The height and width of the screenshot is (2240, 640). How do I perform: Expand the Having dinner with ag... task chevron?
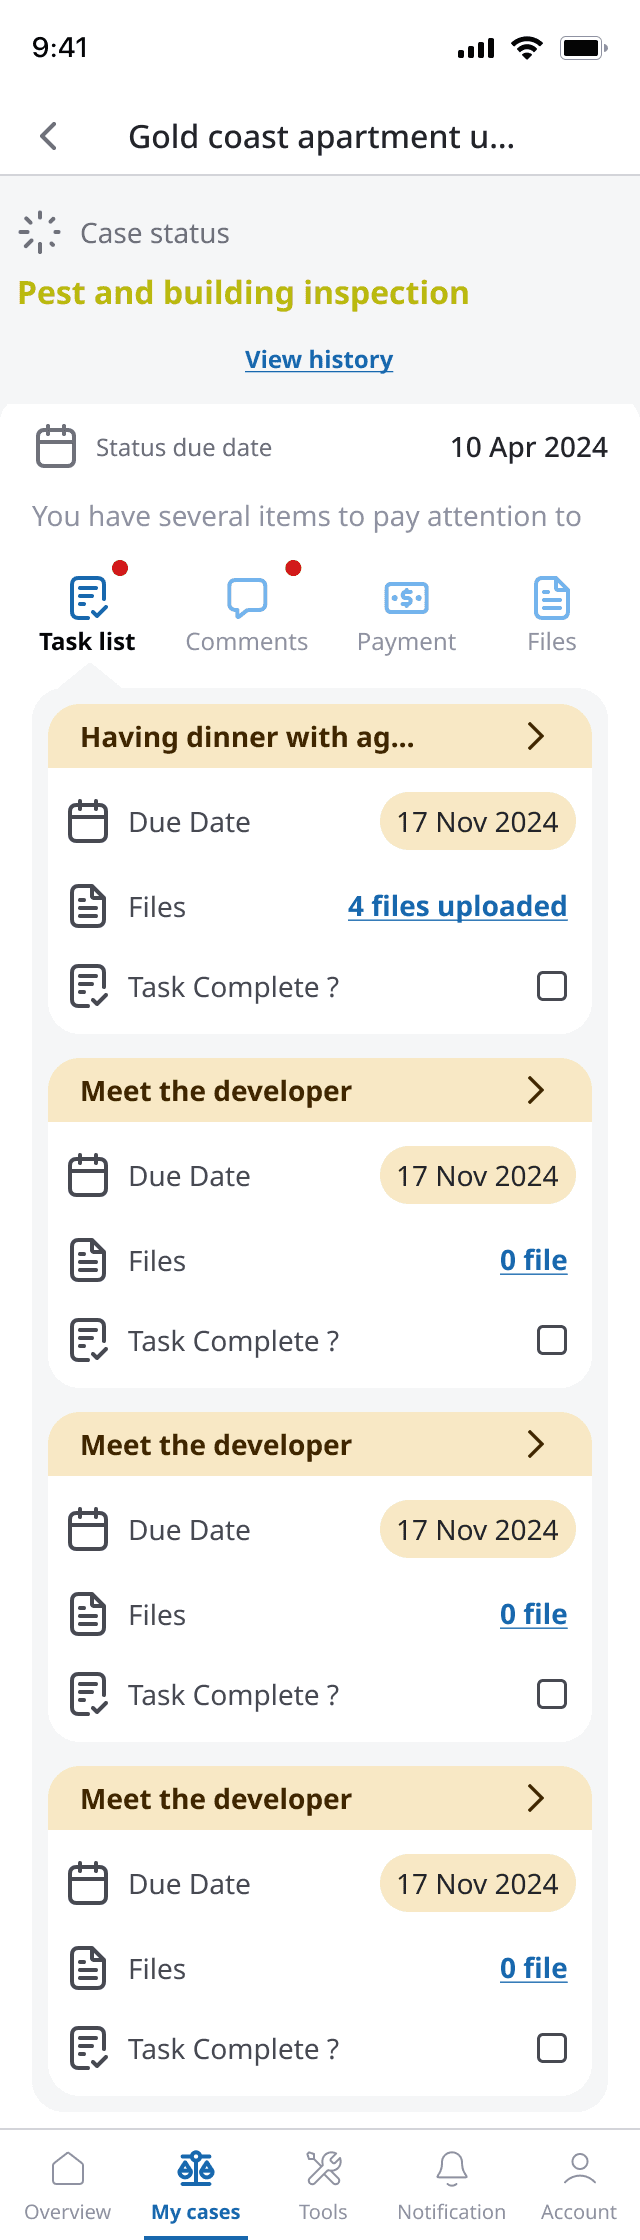pyautogui.click(x=536, y=736)
